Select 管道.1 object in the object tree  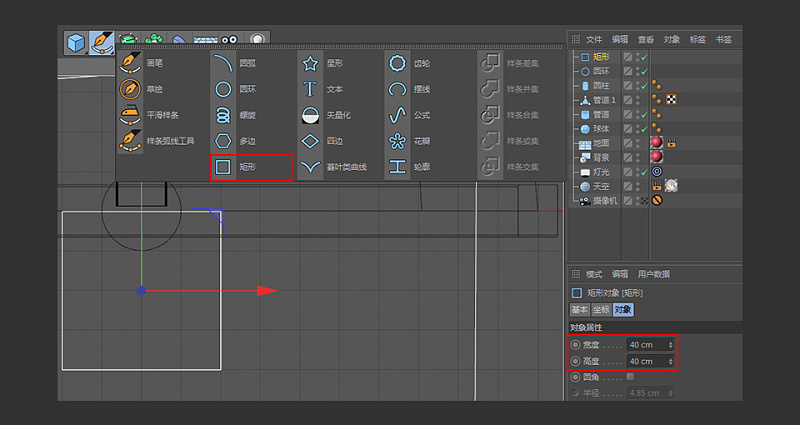click(x=604, y=100)
